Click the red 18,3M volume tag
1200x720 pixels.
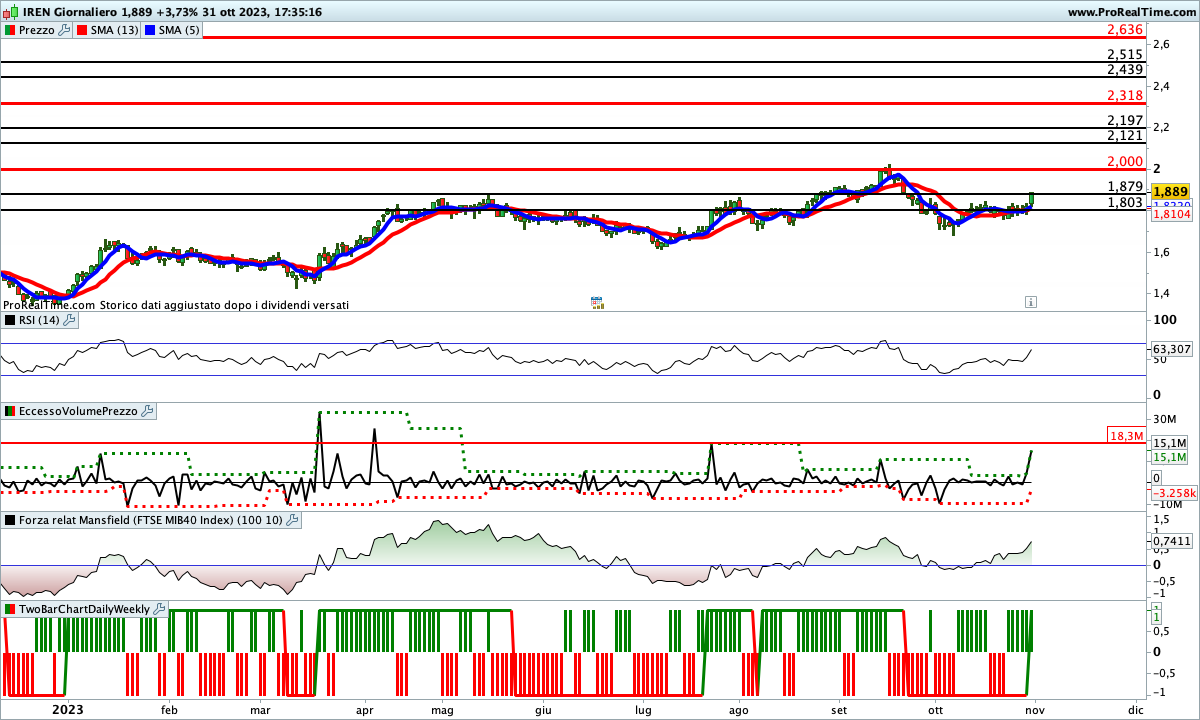click(x=1126, y=436)
